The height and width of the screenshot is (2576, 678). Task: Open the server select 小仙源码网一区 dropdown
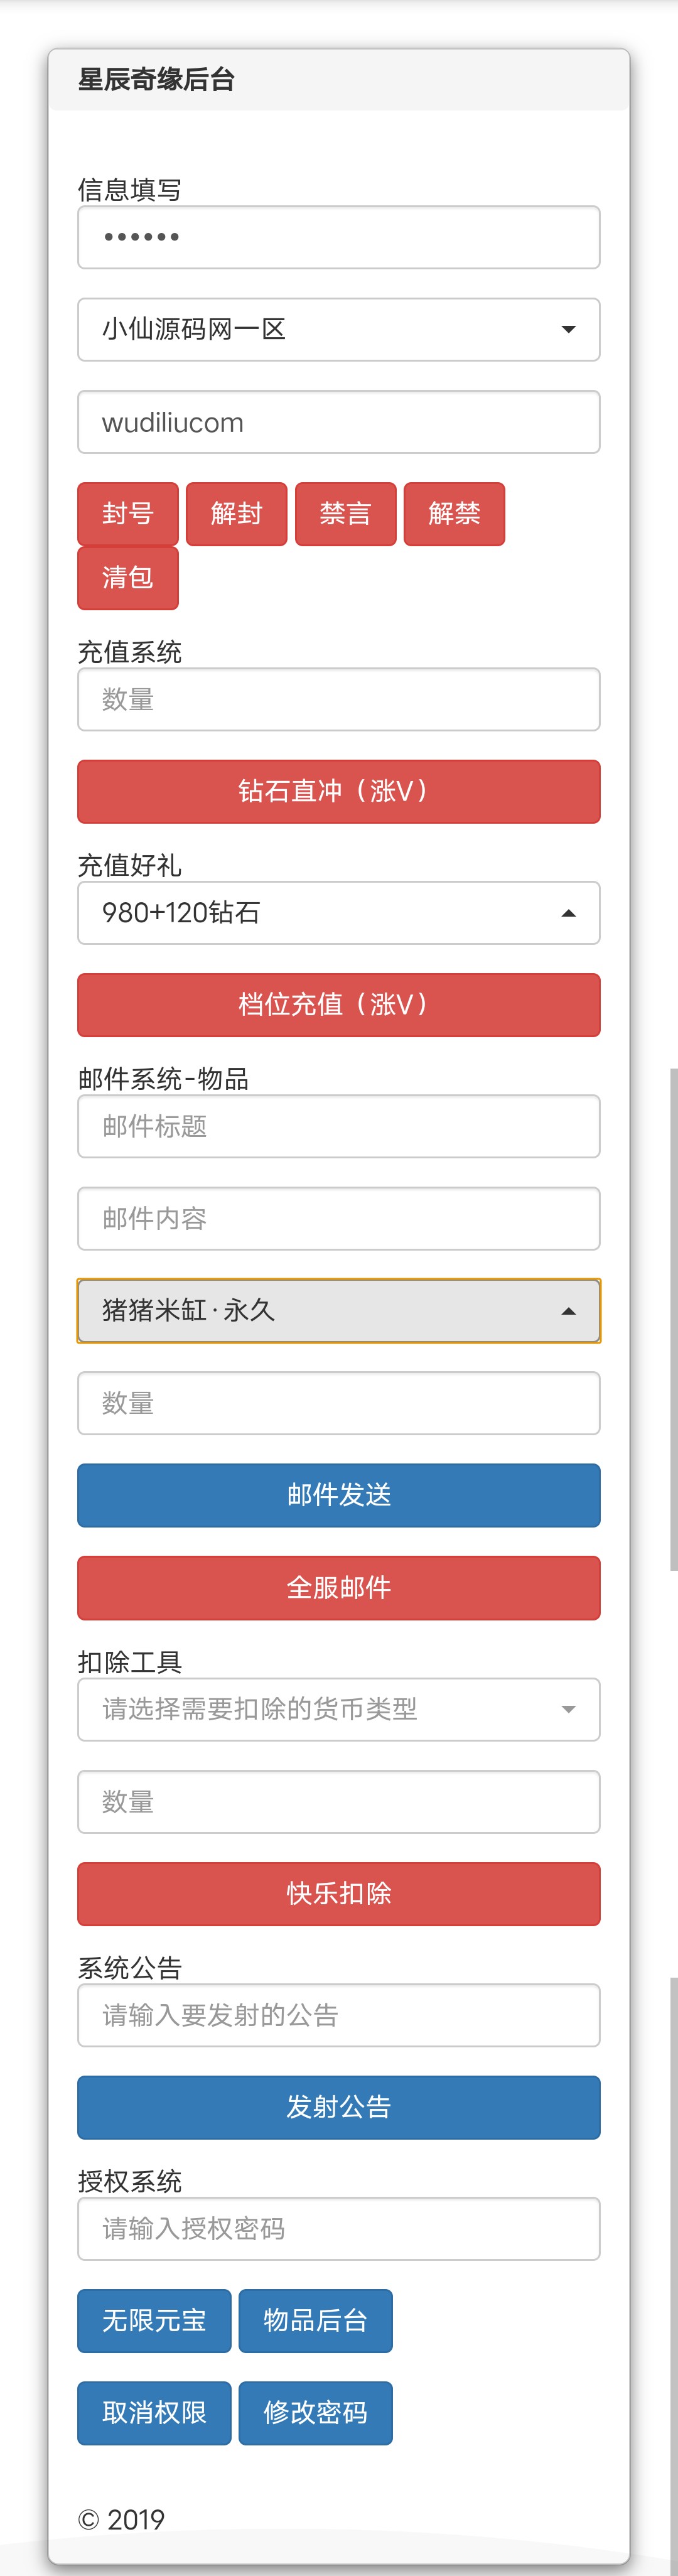pyautogui.click(x=339, y=329)
